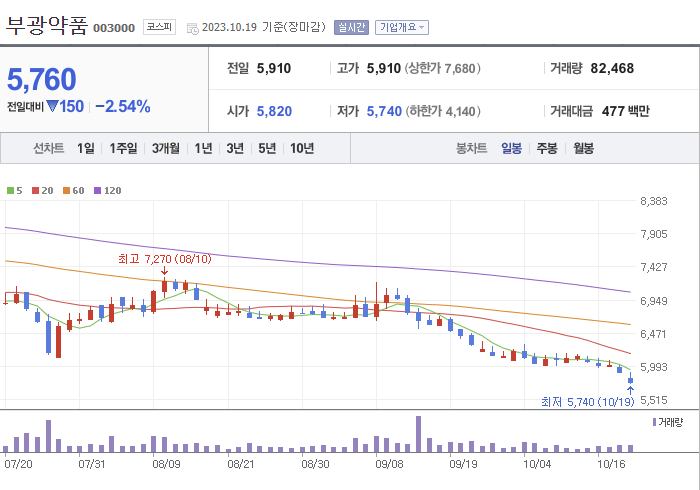Show the 5년 line chart

[x=267, y=148]
